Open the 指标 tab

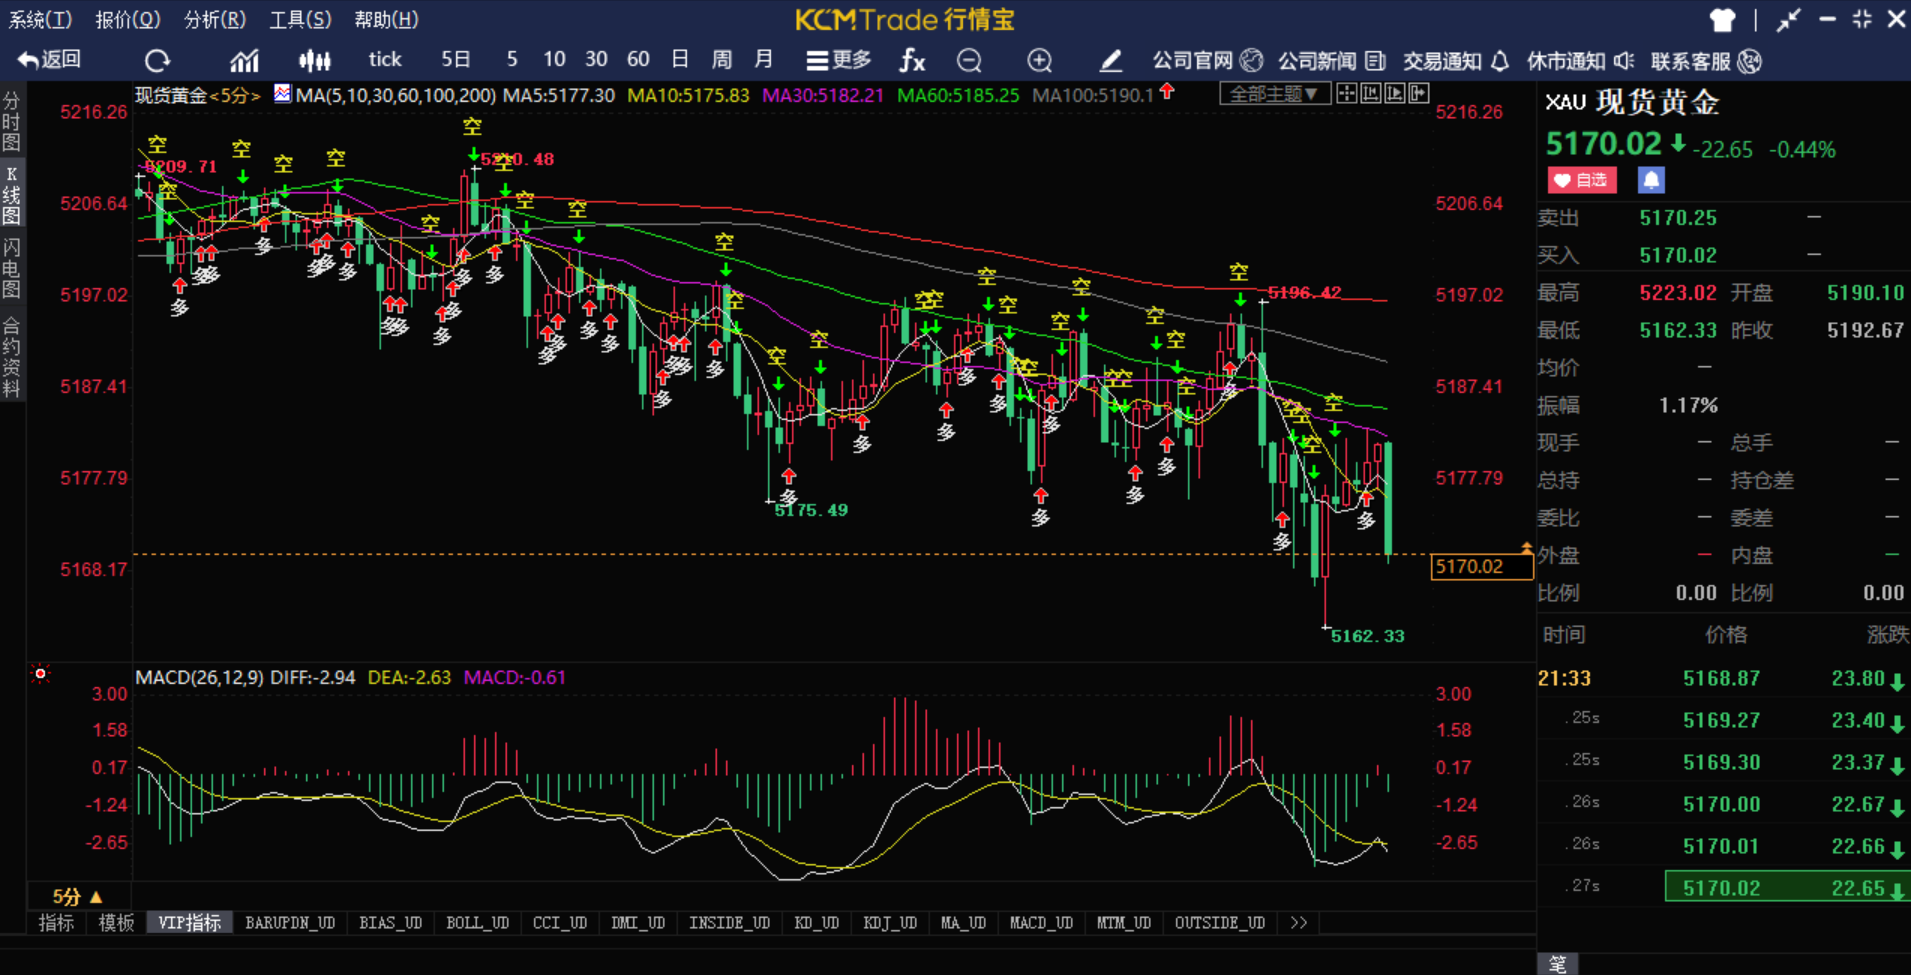pos(56,923)
